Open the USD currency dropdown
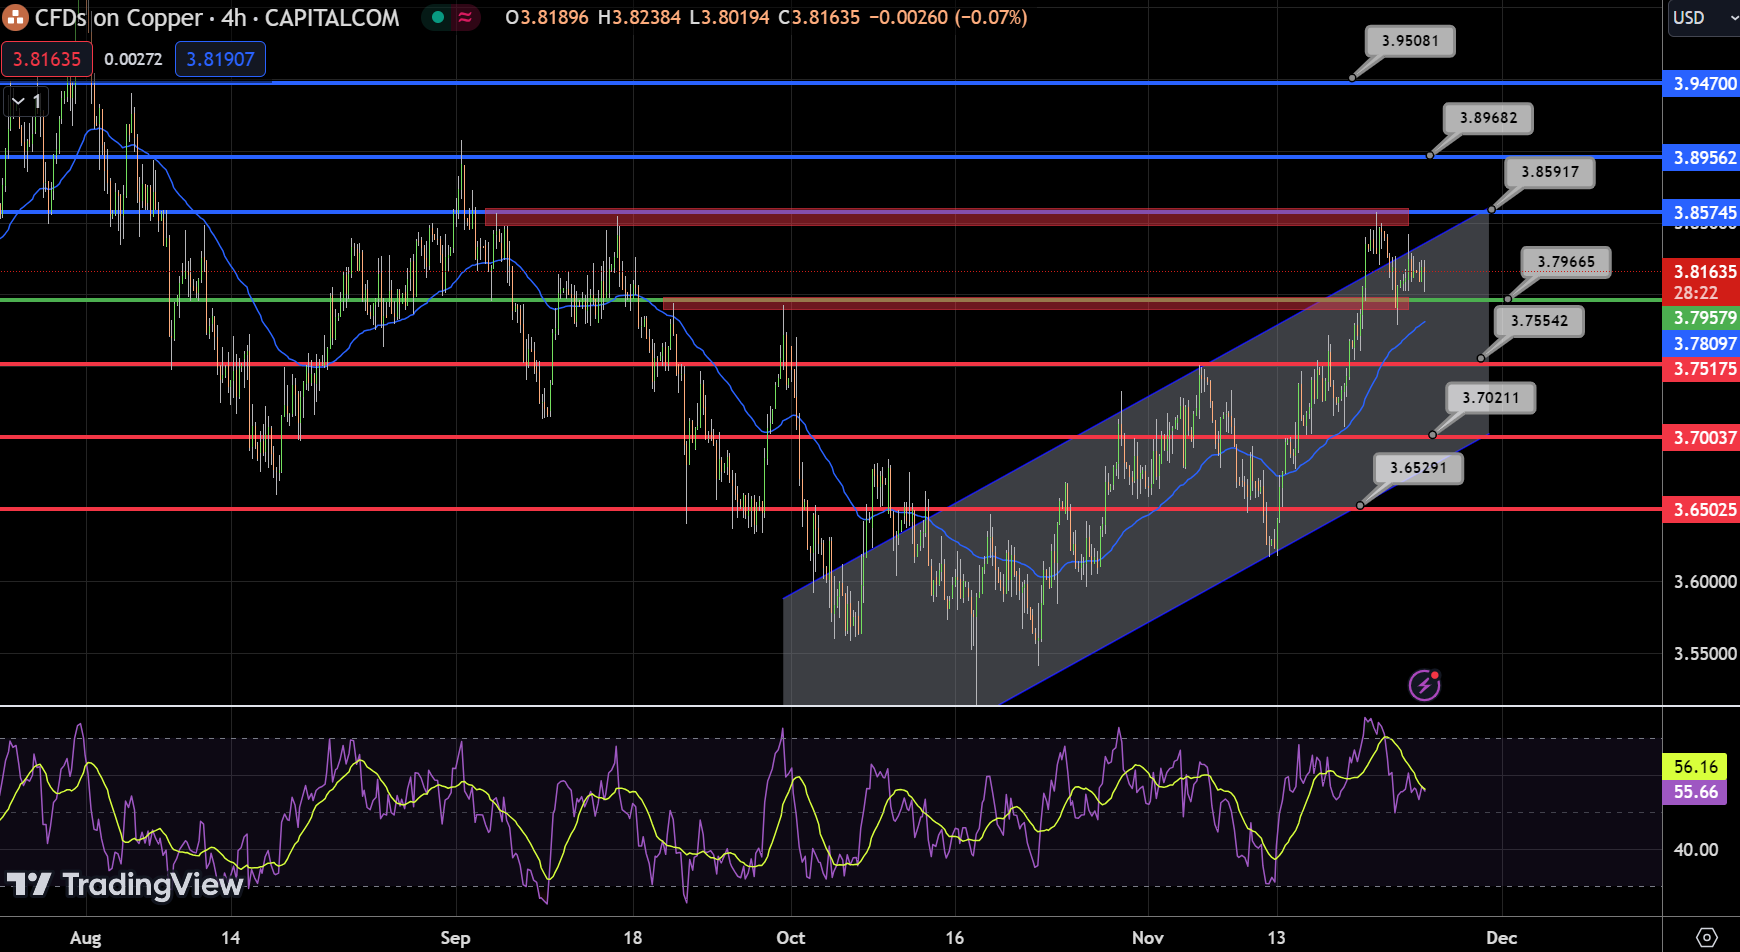Screen dimensions: 1740x952 [1703, 17]
